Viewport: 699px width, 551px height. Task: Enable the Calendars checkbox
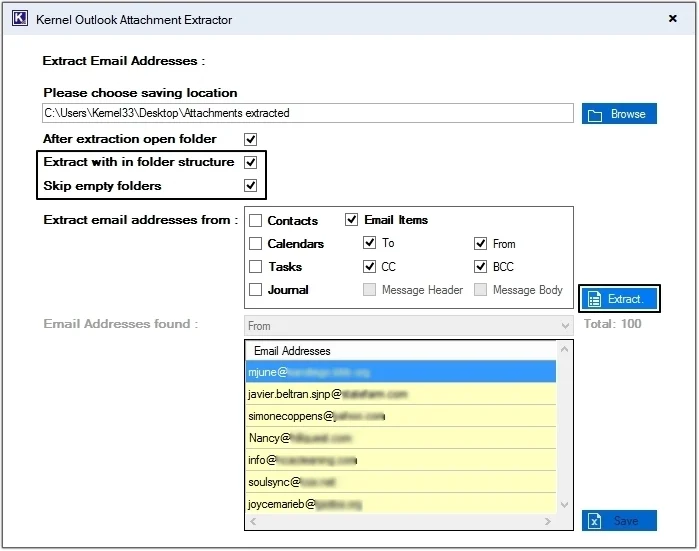(255, 244)
